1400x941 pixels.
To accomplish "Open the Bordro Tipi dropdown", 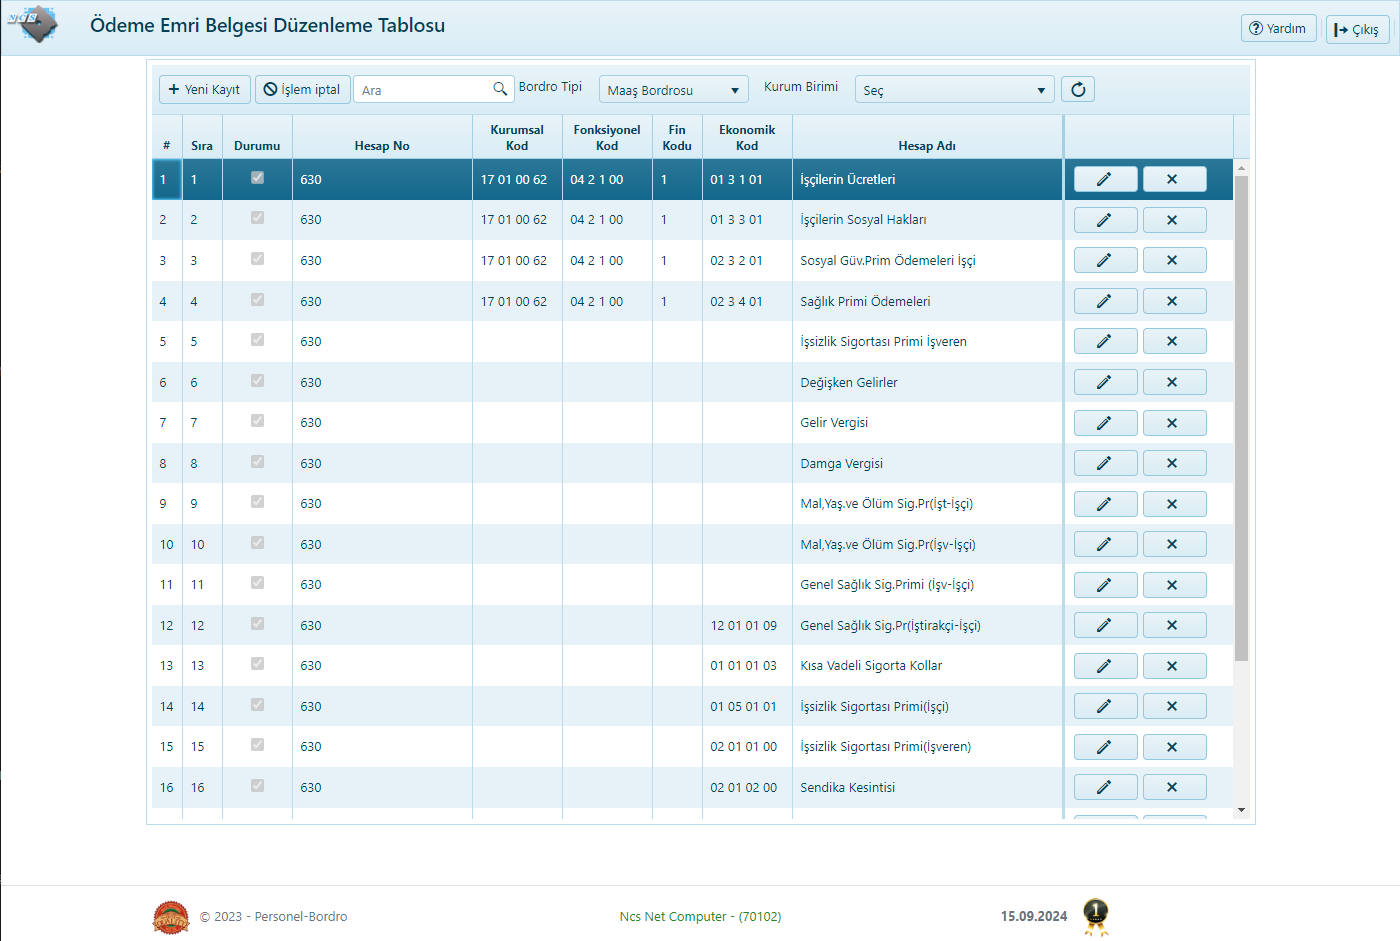I will pos(674,90).
